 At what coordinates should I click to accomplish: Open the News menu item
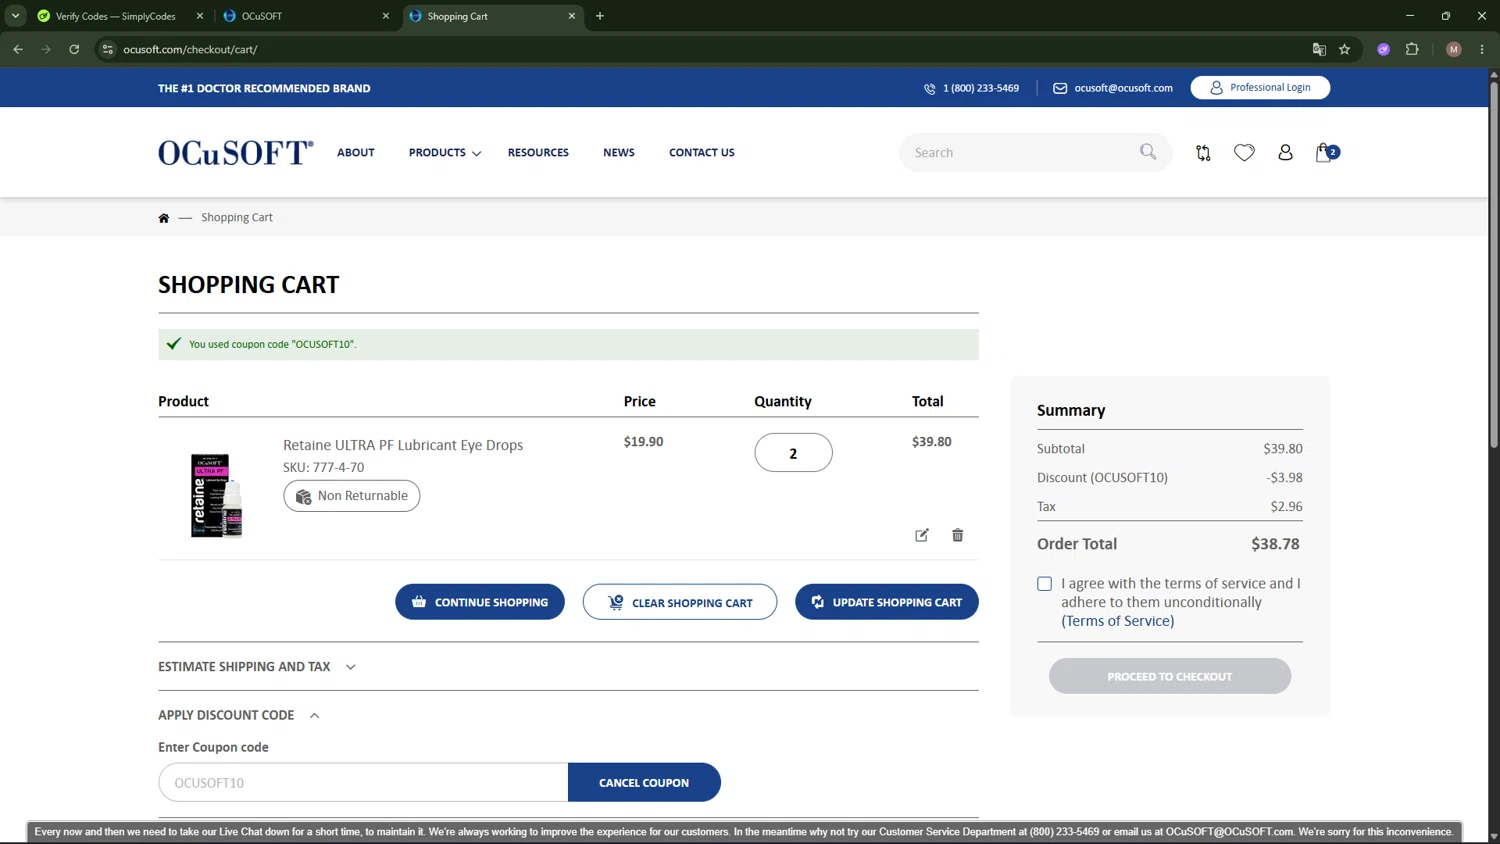(x=619, y=153)
